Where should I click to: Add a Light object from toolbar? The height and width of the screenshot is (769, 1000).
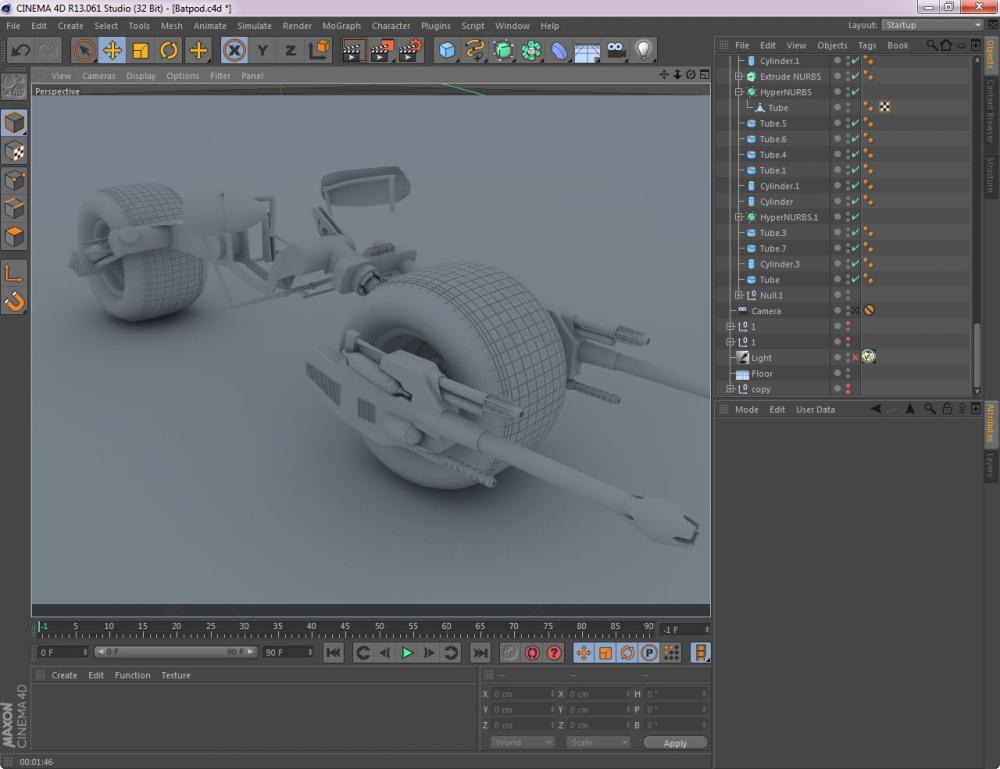(x=644, y=50)
